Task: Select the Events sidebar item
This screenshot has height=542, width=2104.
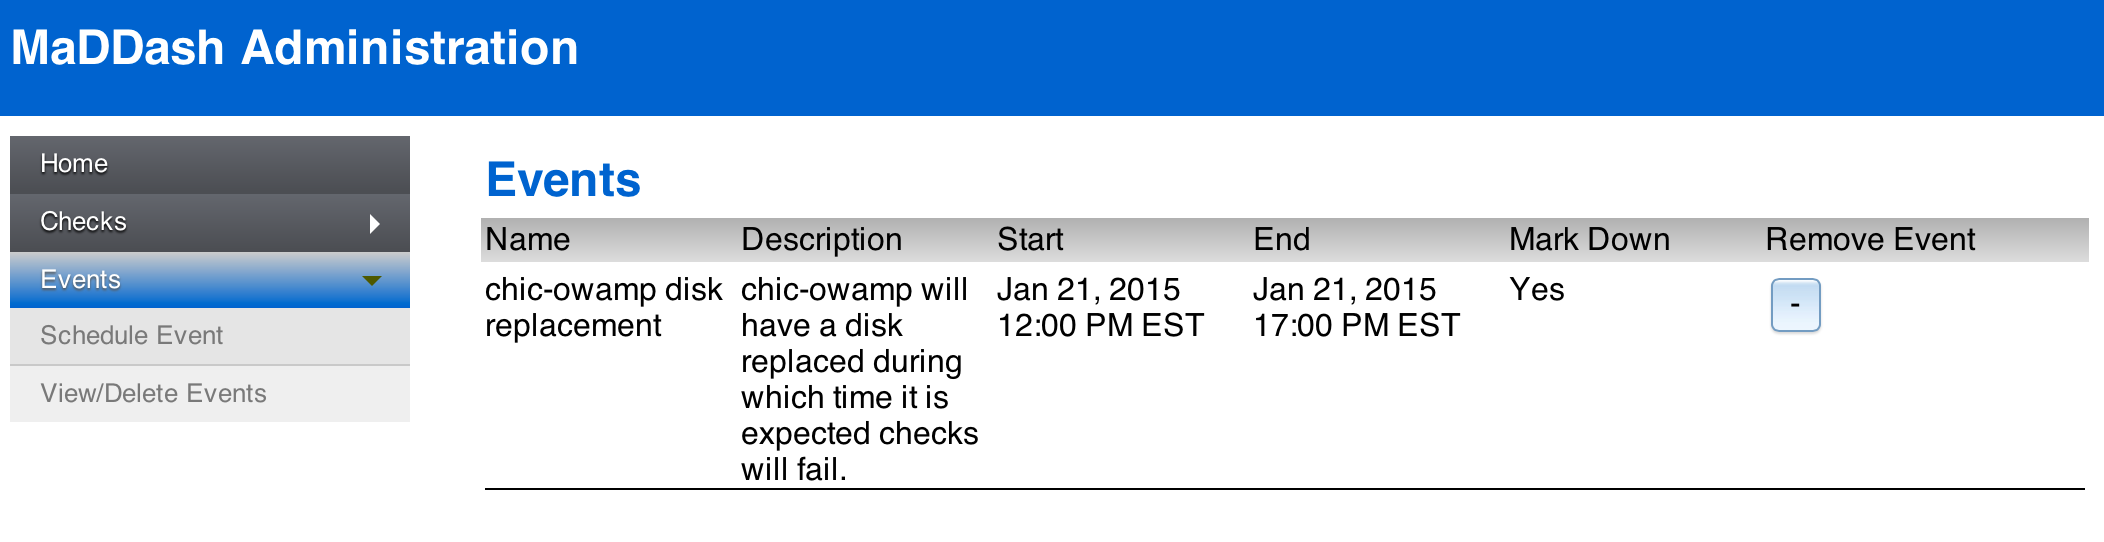Action: pyautogui.click(x=210, y=280)
